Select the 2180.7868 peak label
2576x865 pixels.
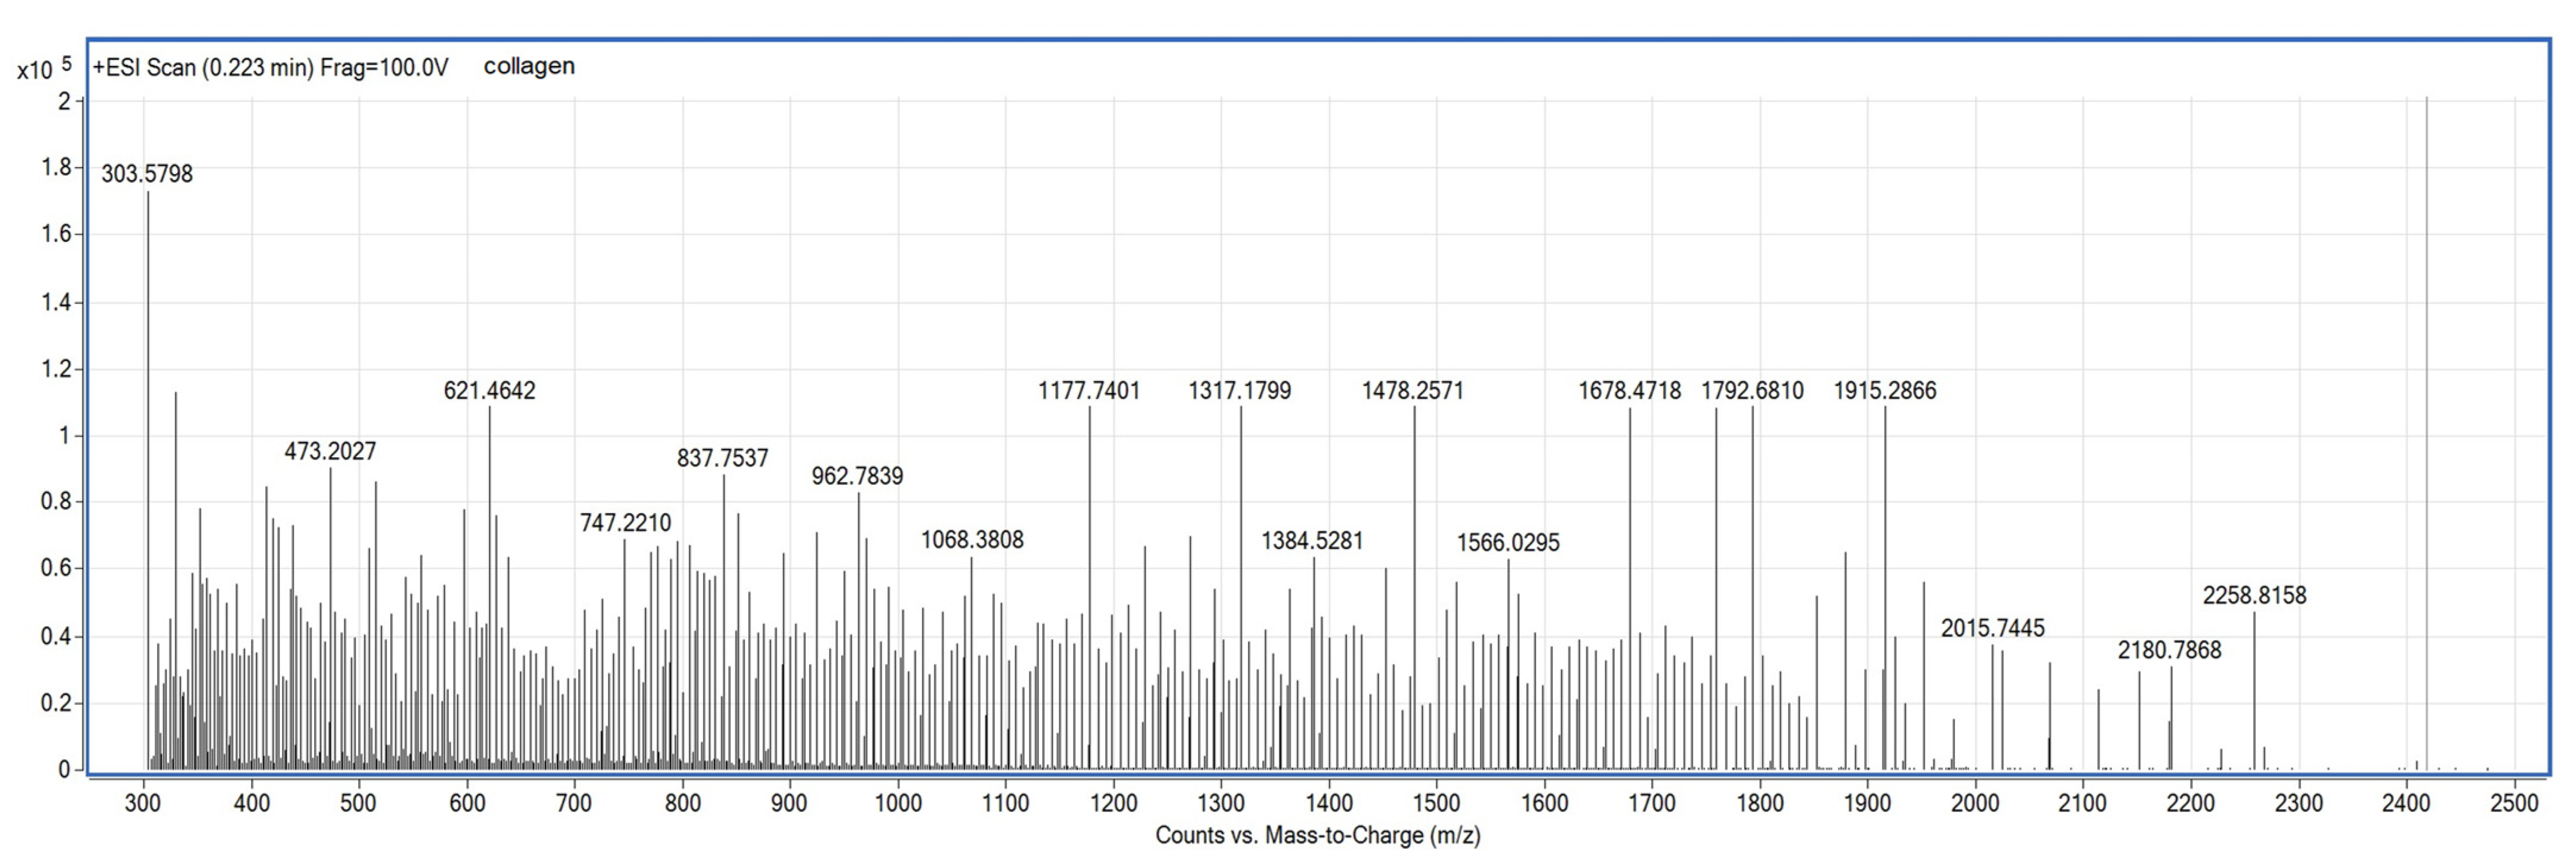click(x=2169, y=651)
